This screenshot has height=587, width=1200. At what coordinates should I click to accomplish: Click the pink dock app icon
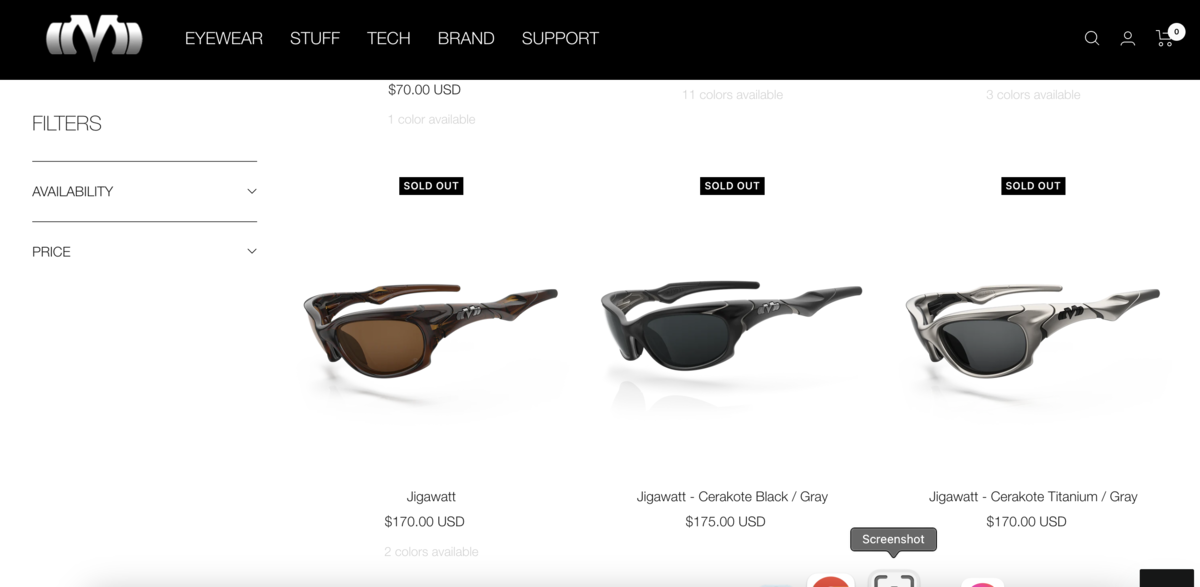(x=983, y=583)
